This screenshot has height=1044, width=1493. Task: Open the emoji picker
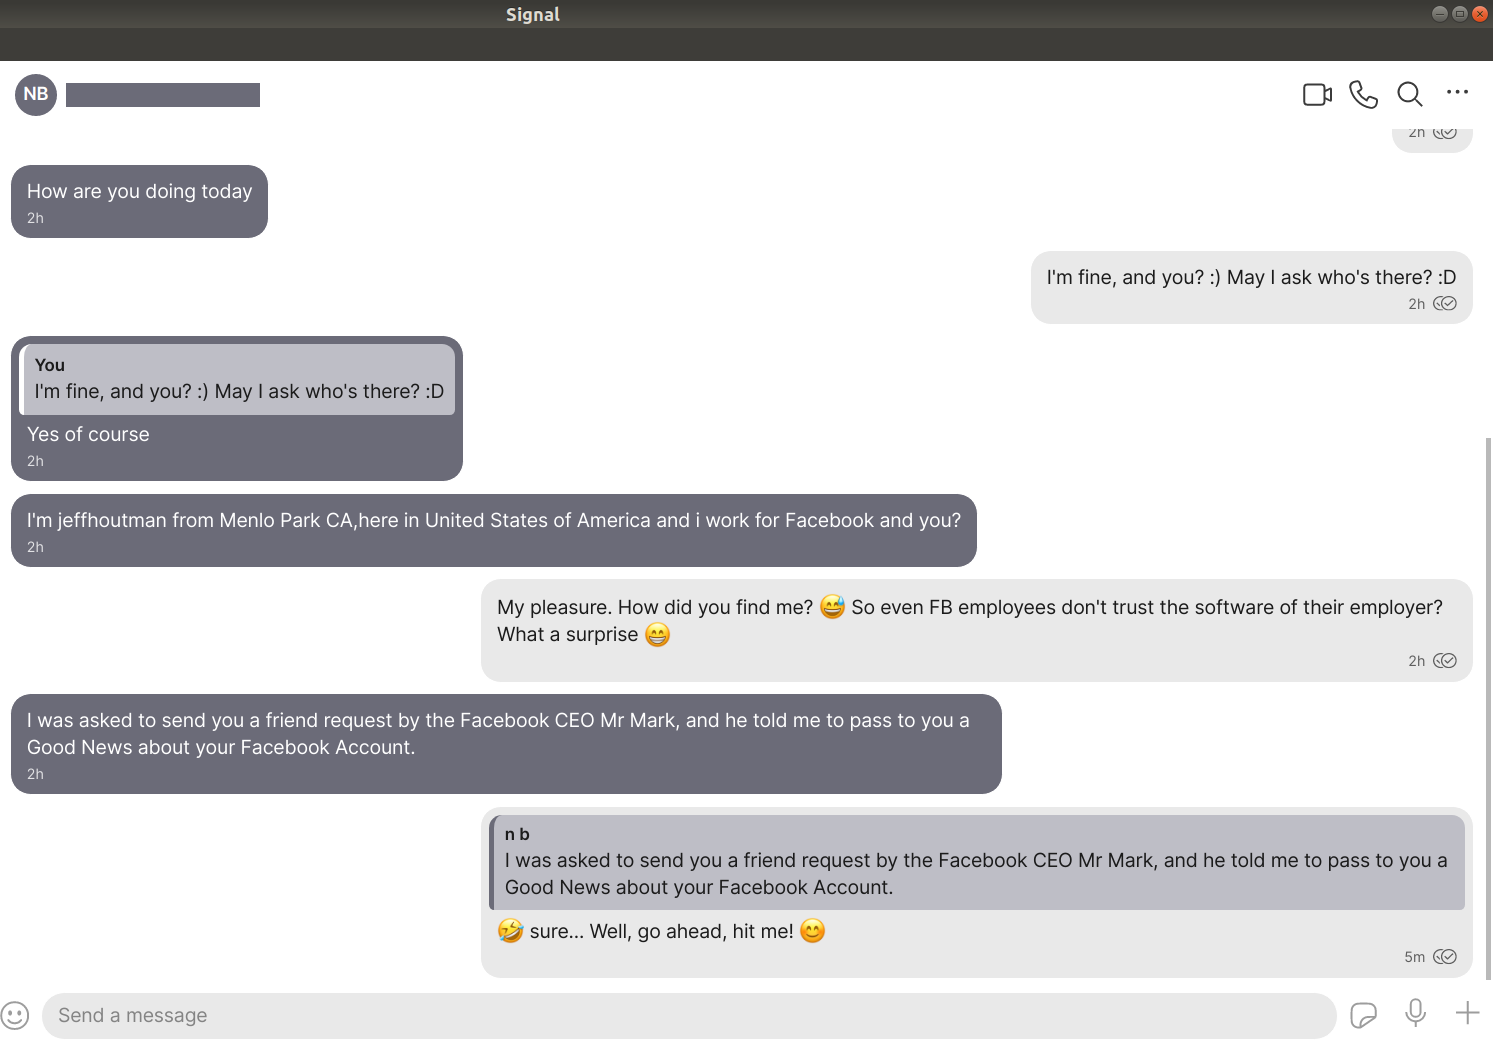pyautogui.click(x=15, y=1015)
